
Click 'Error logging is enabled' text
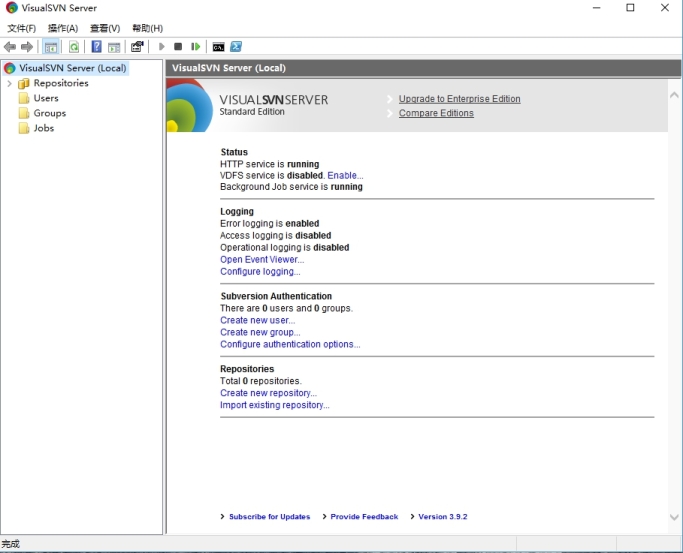click(x=270, y=223)
